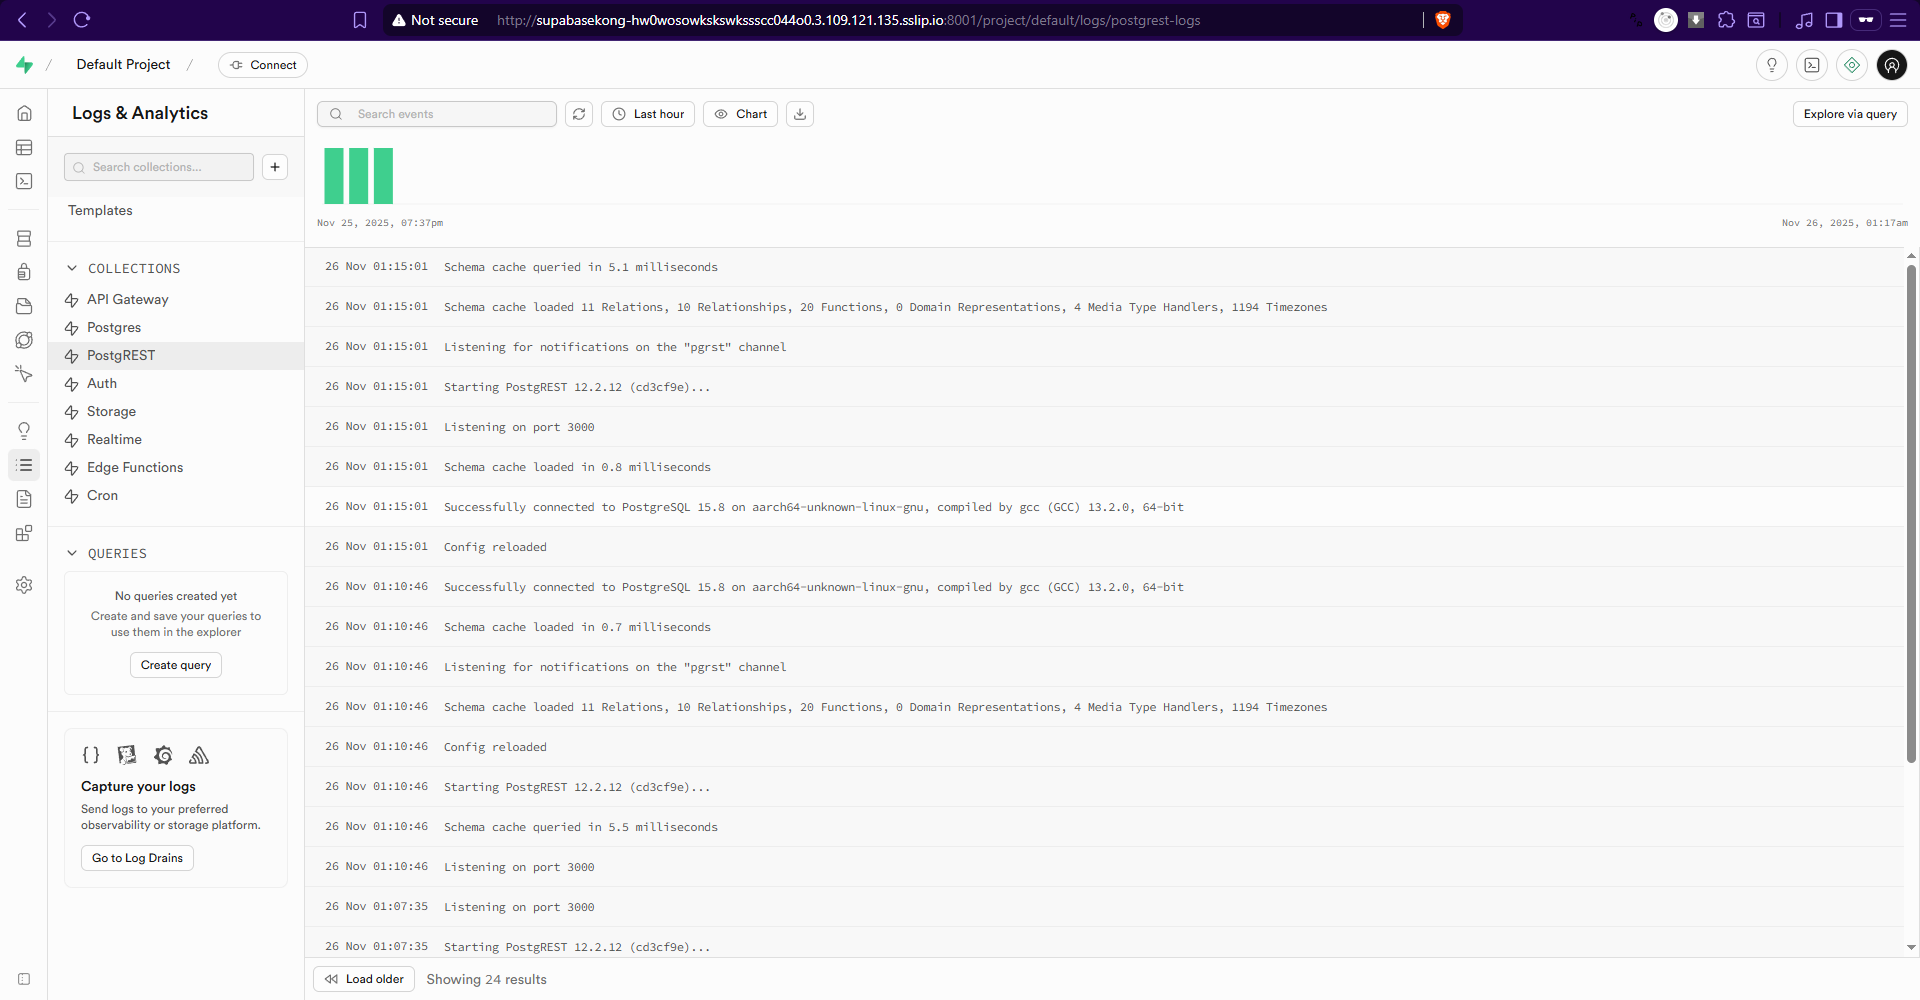Go back with browser back arrow
Screen dimensions: 1920x1000
[22, 20]
